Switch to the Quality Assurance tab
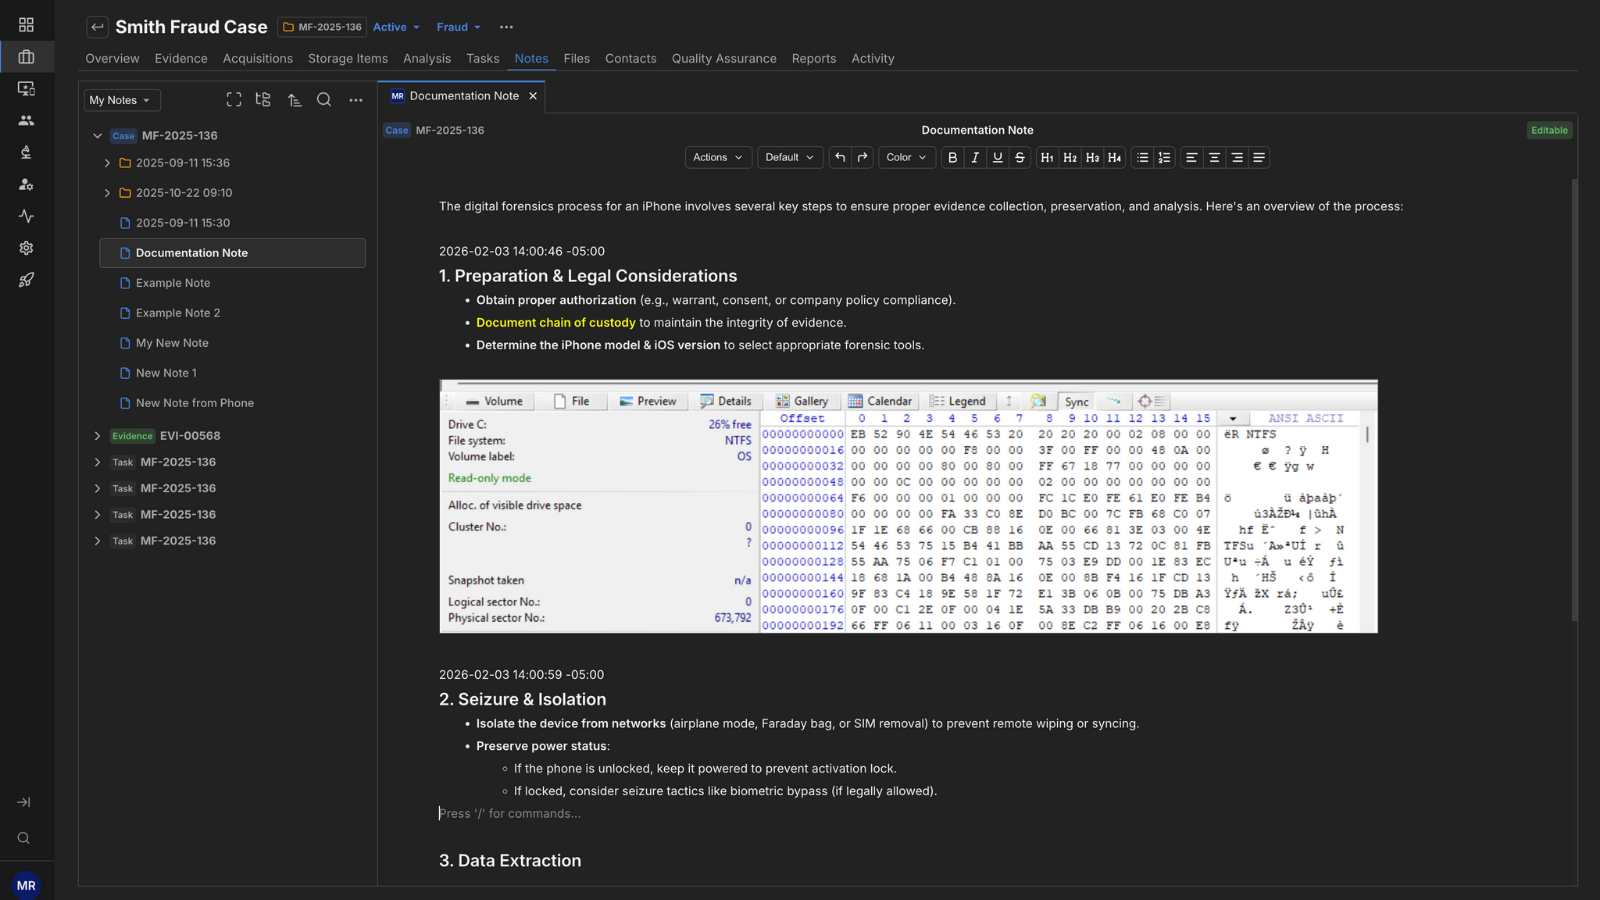1600x900 pixels. 724,59
